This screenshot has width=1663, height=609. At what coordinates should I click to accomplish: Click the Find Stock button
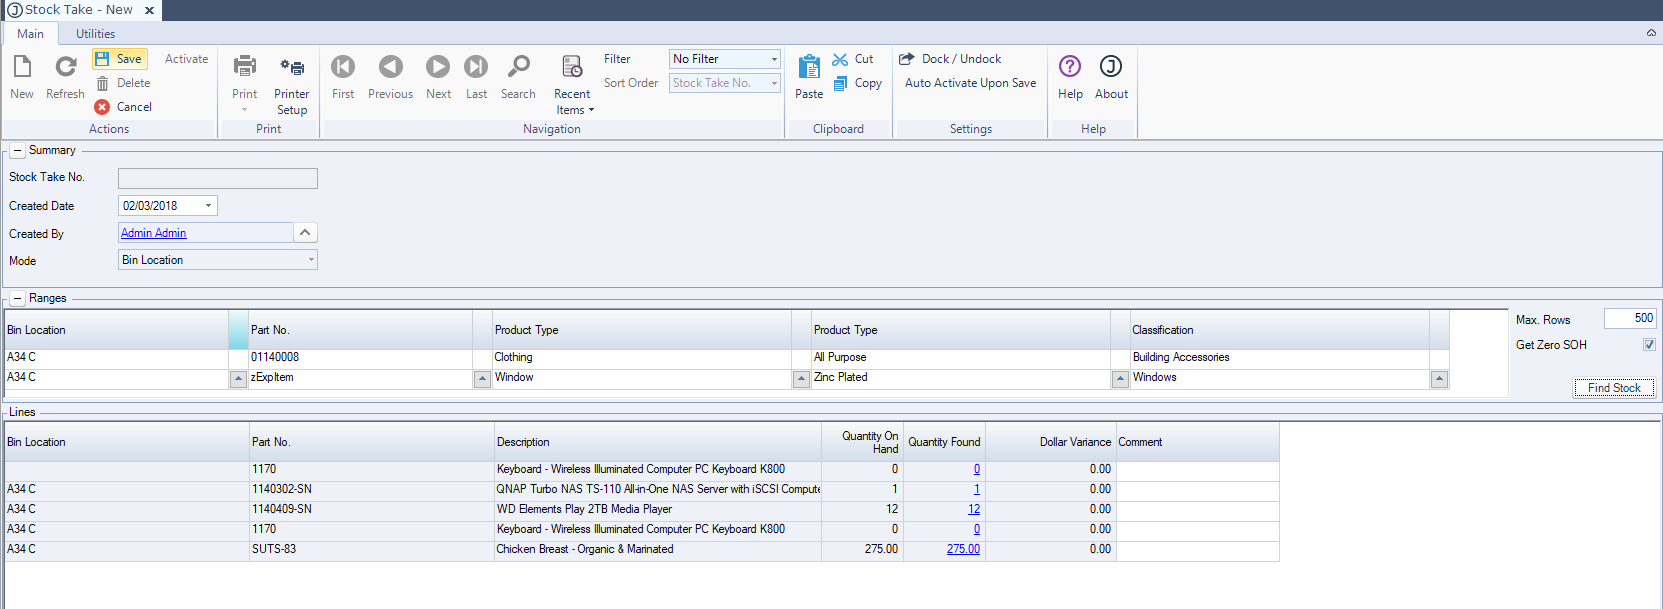(x=1613, y=388)
